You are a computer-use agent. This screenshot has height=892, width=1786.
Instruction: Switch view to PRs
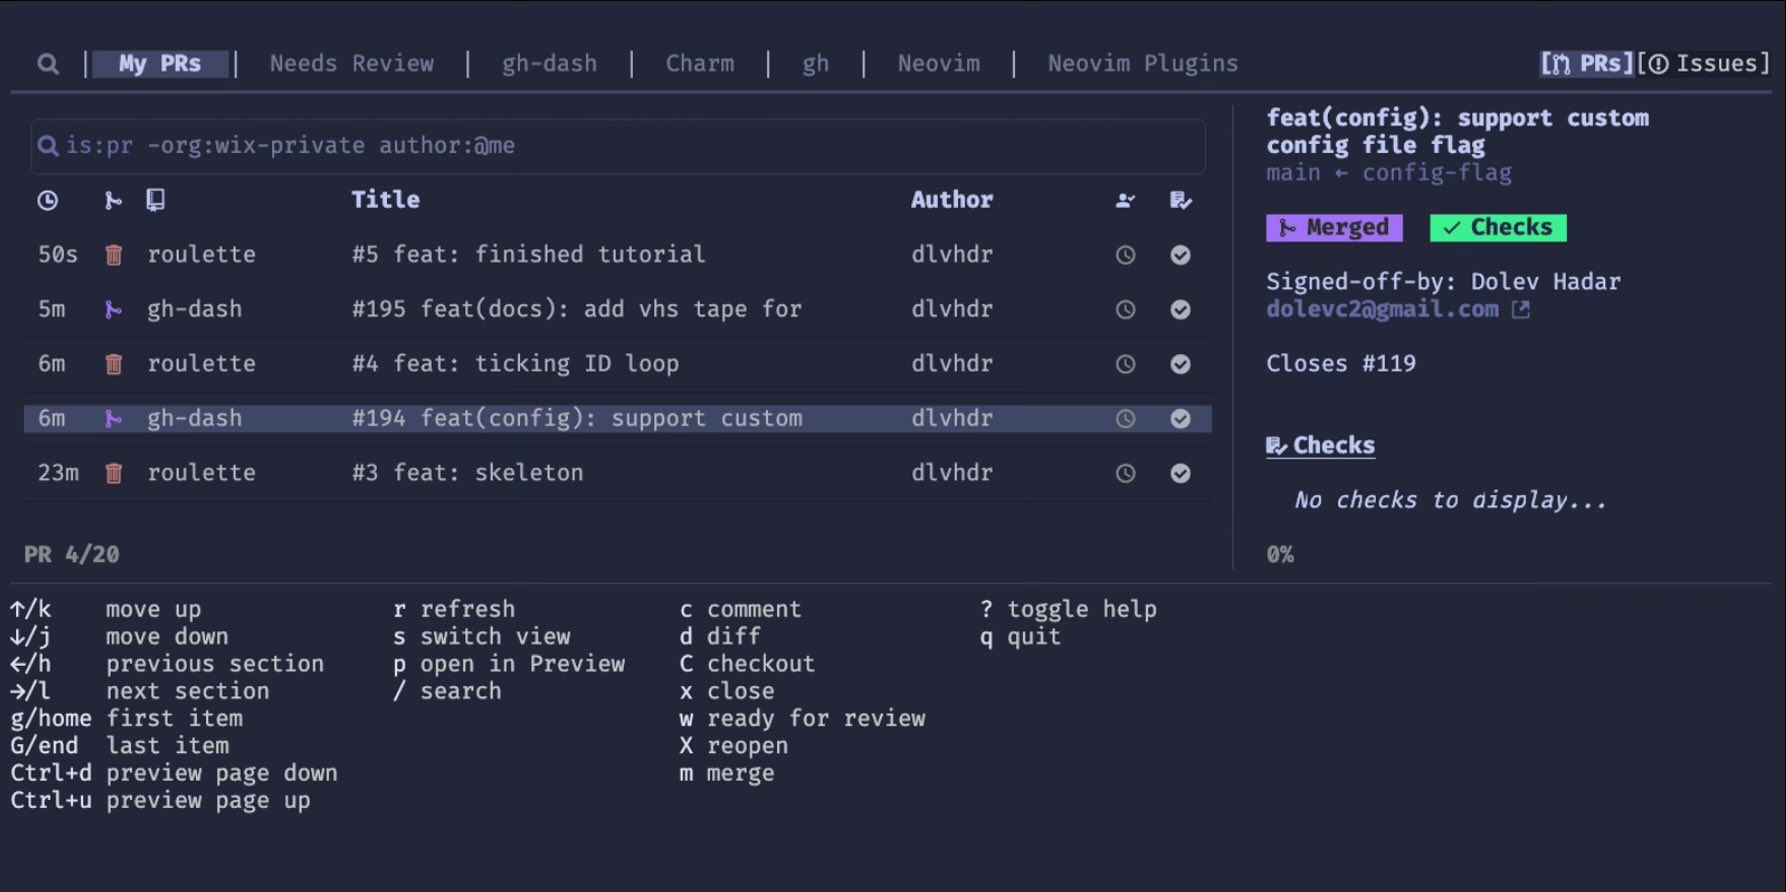[x=1587, y=64]
